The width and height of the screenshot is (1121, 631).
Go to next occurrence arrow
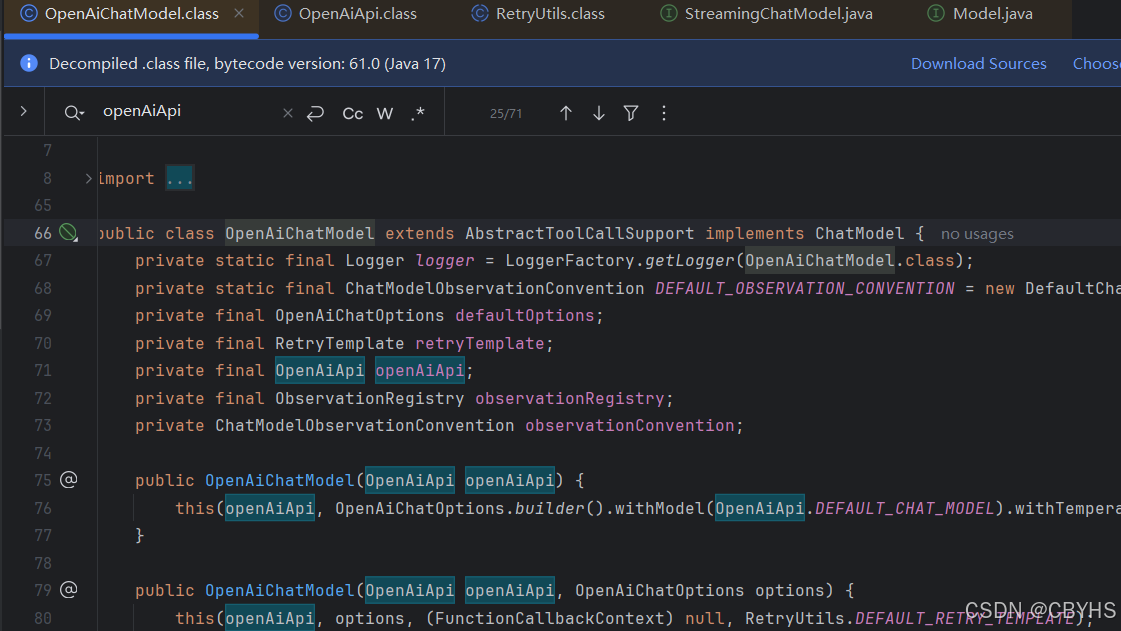[x=598, y=113]
